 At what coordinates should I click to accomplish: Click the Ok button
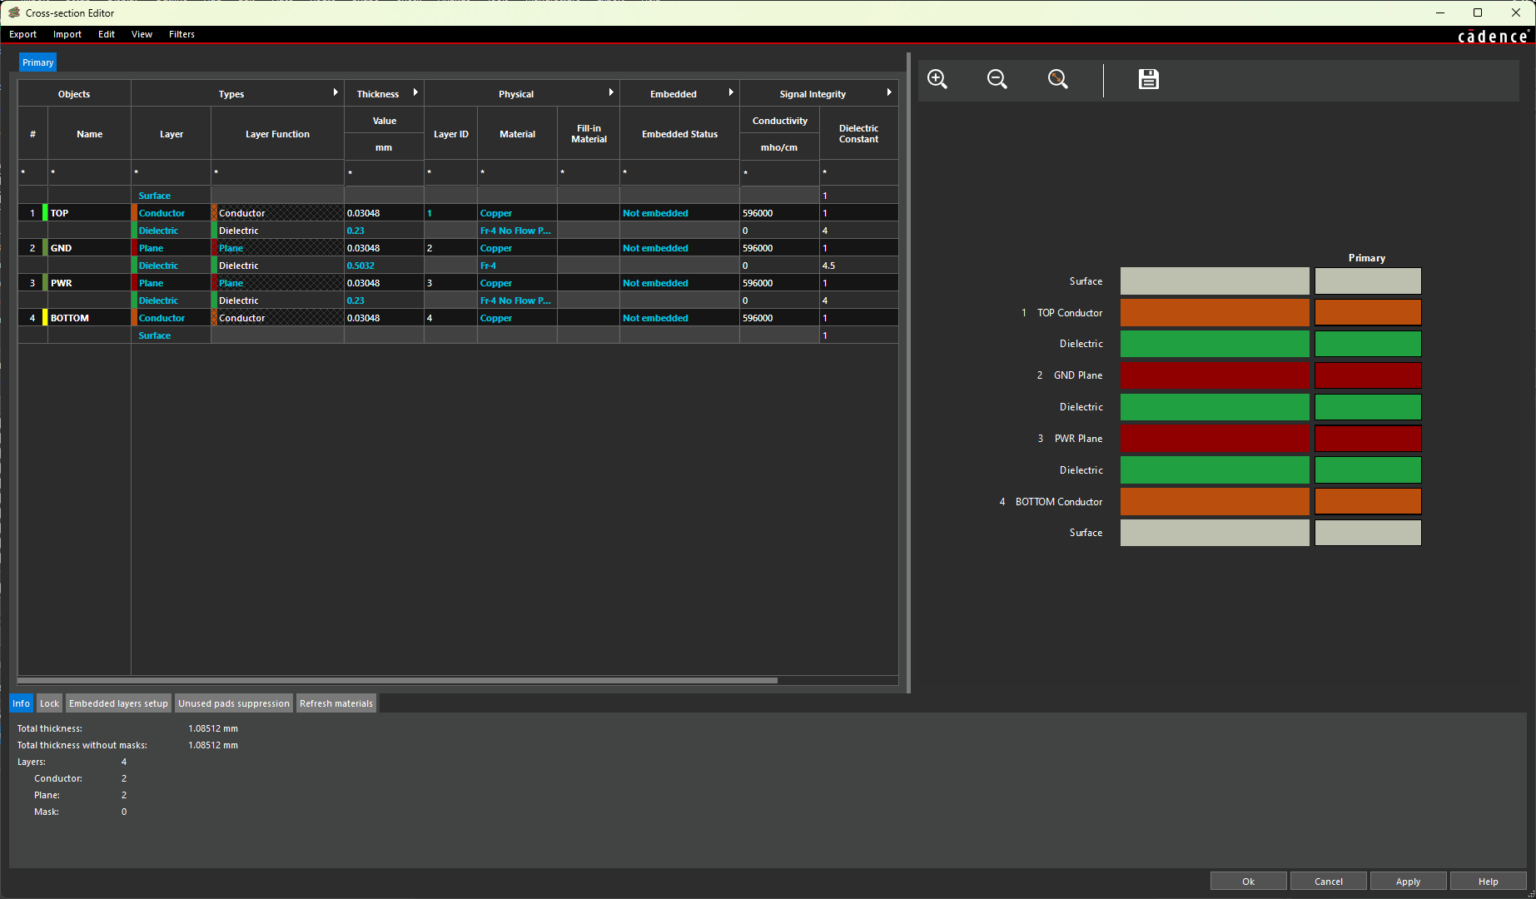tap(1248, 881)
